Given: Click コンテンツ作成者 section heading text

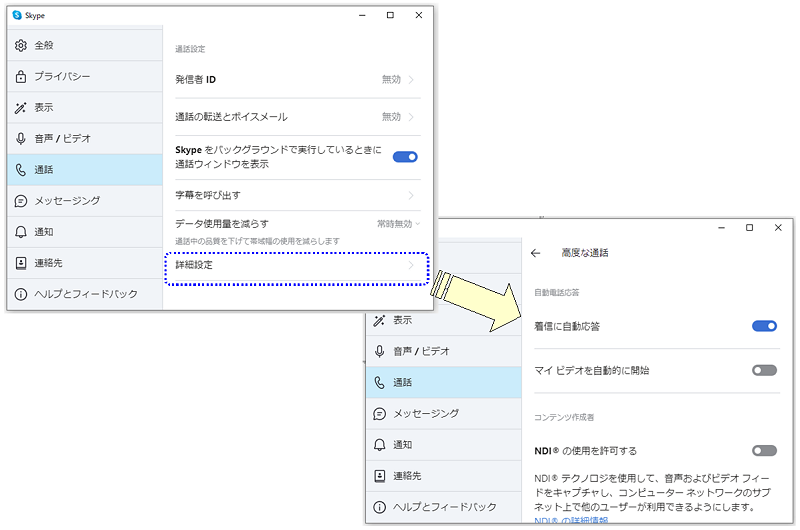Looking at the screenshot, I should point(564,417).
